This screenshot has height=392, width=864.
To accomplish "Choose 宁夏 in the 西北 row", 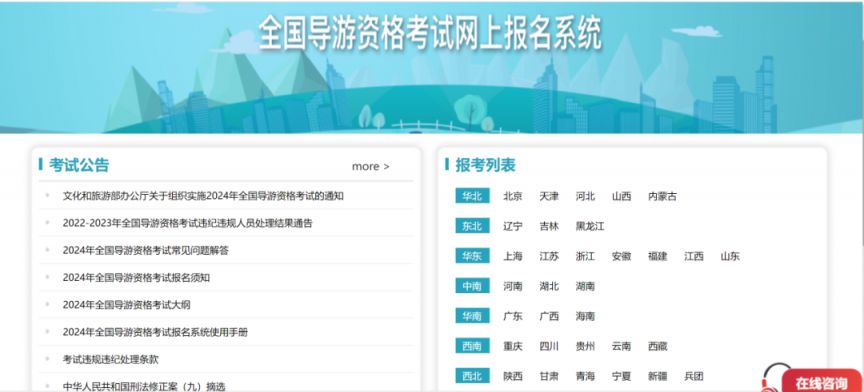I will coord(622,377).
